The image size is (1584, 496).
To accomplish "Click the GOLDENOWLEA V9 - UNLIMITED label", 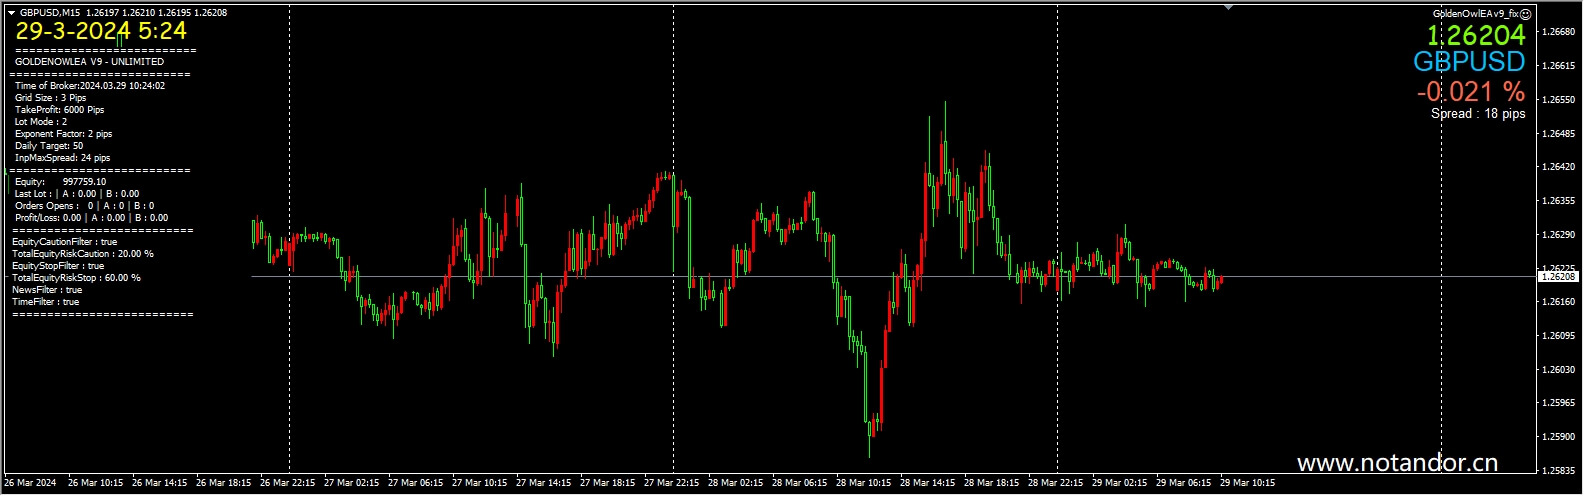I will click(x=90, y=62).
